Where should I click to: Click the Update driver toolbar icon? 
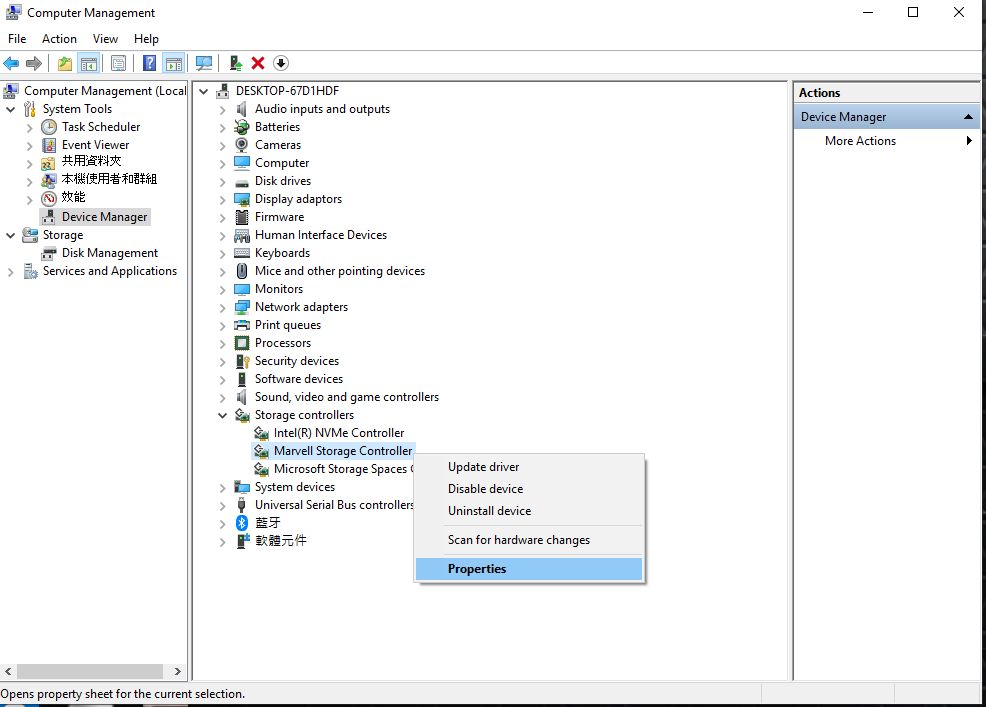coord(236,63)
